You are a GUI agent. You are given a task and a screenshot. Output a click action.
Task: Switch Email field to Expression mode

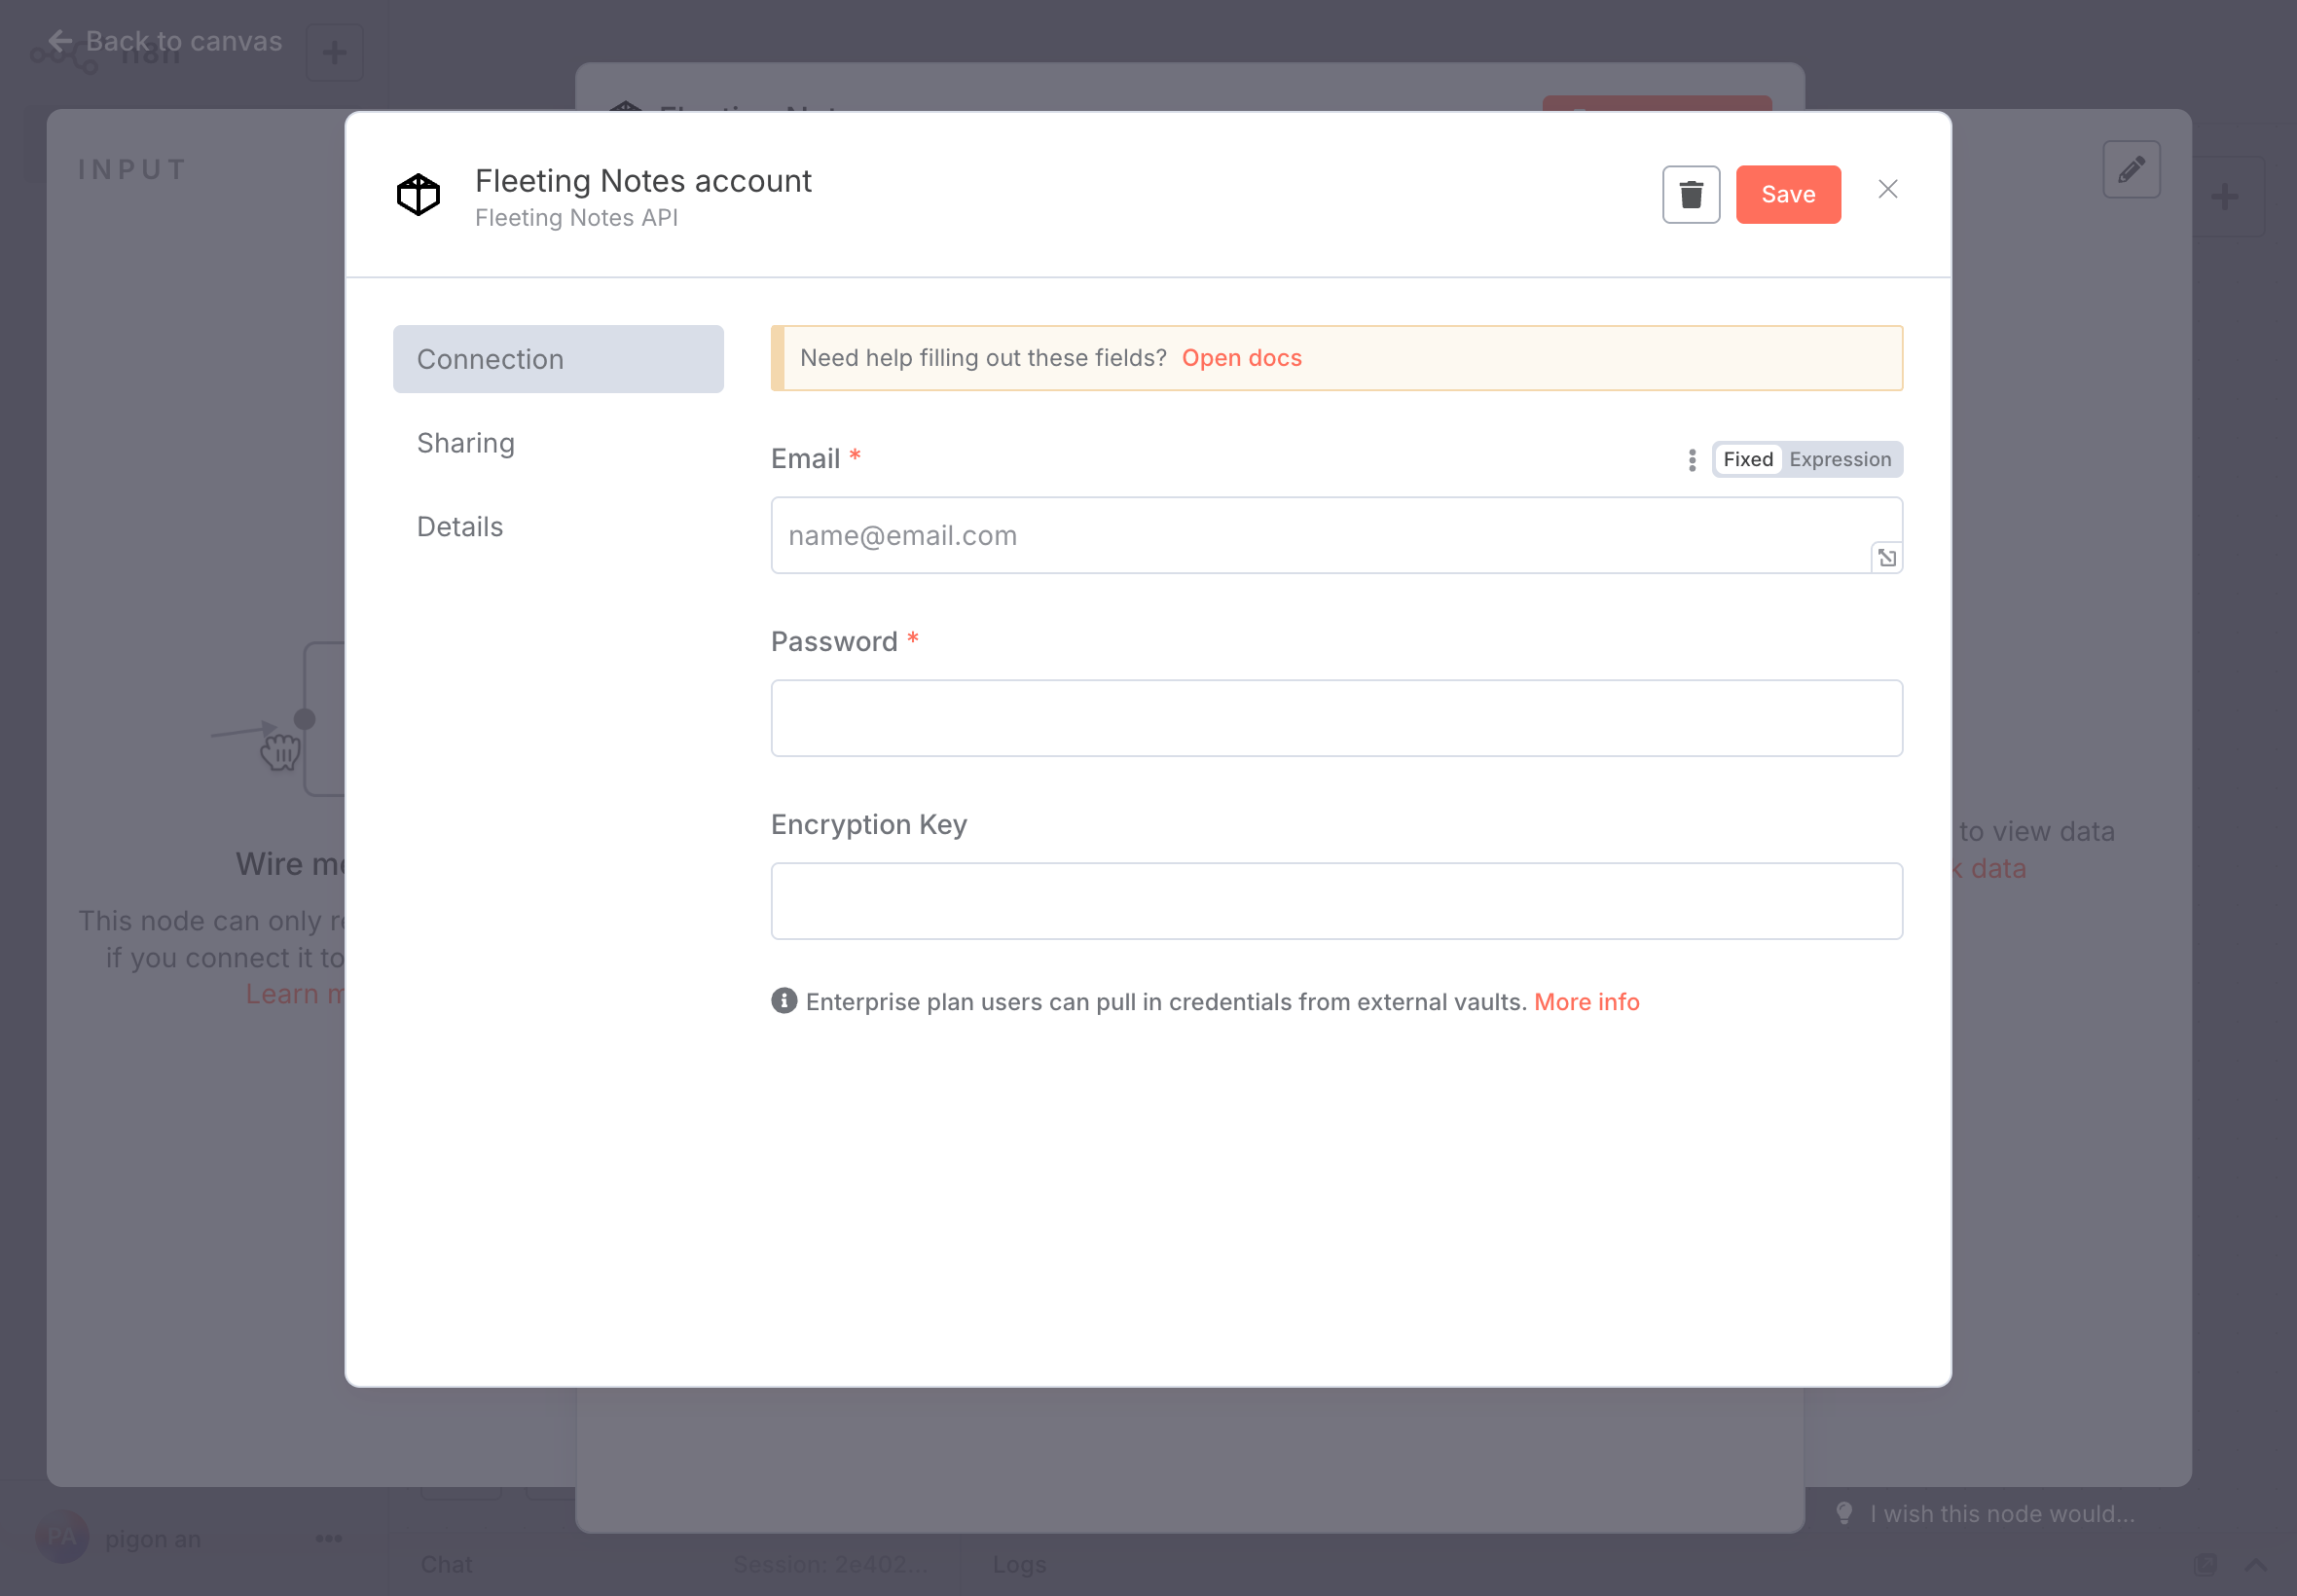point(1839,459)
